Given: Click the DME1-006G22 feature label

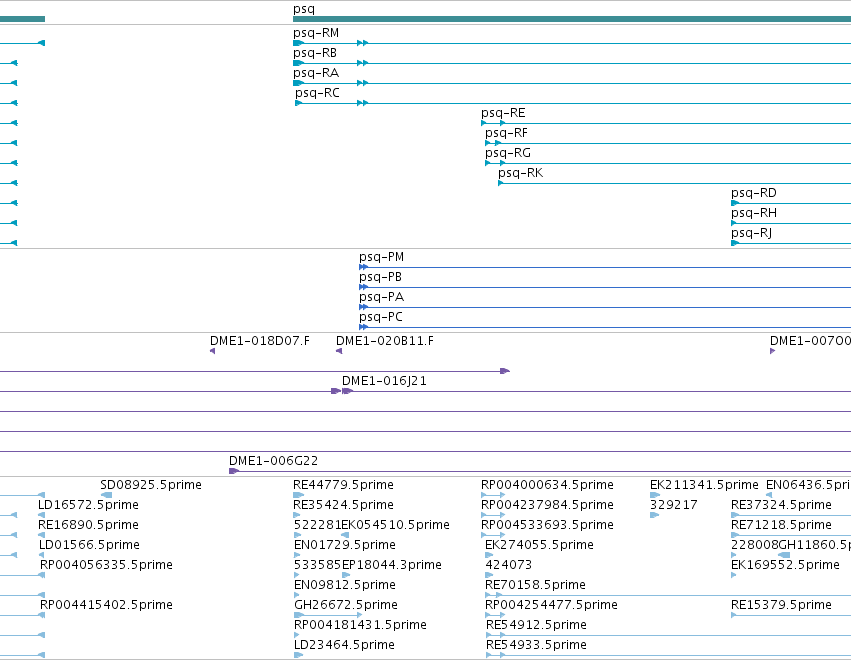Looking at the screenshot, I should (274, 461).
